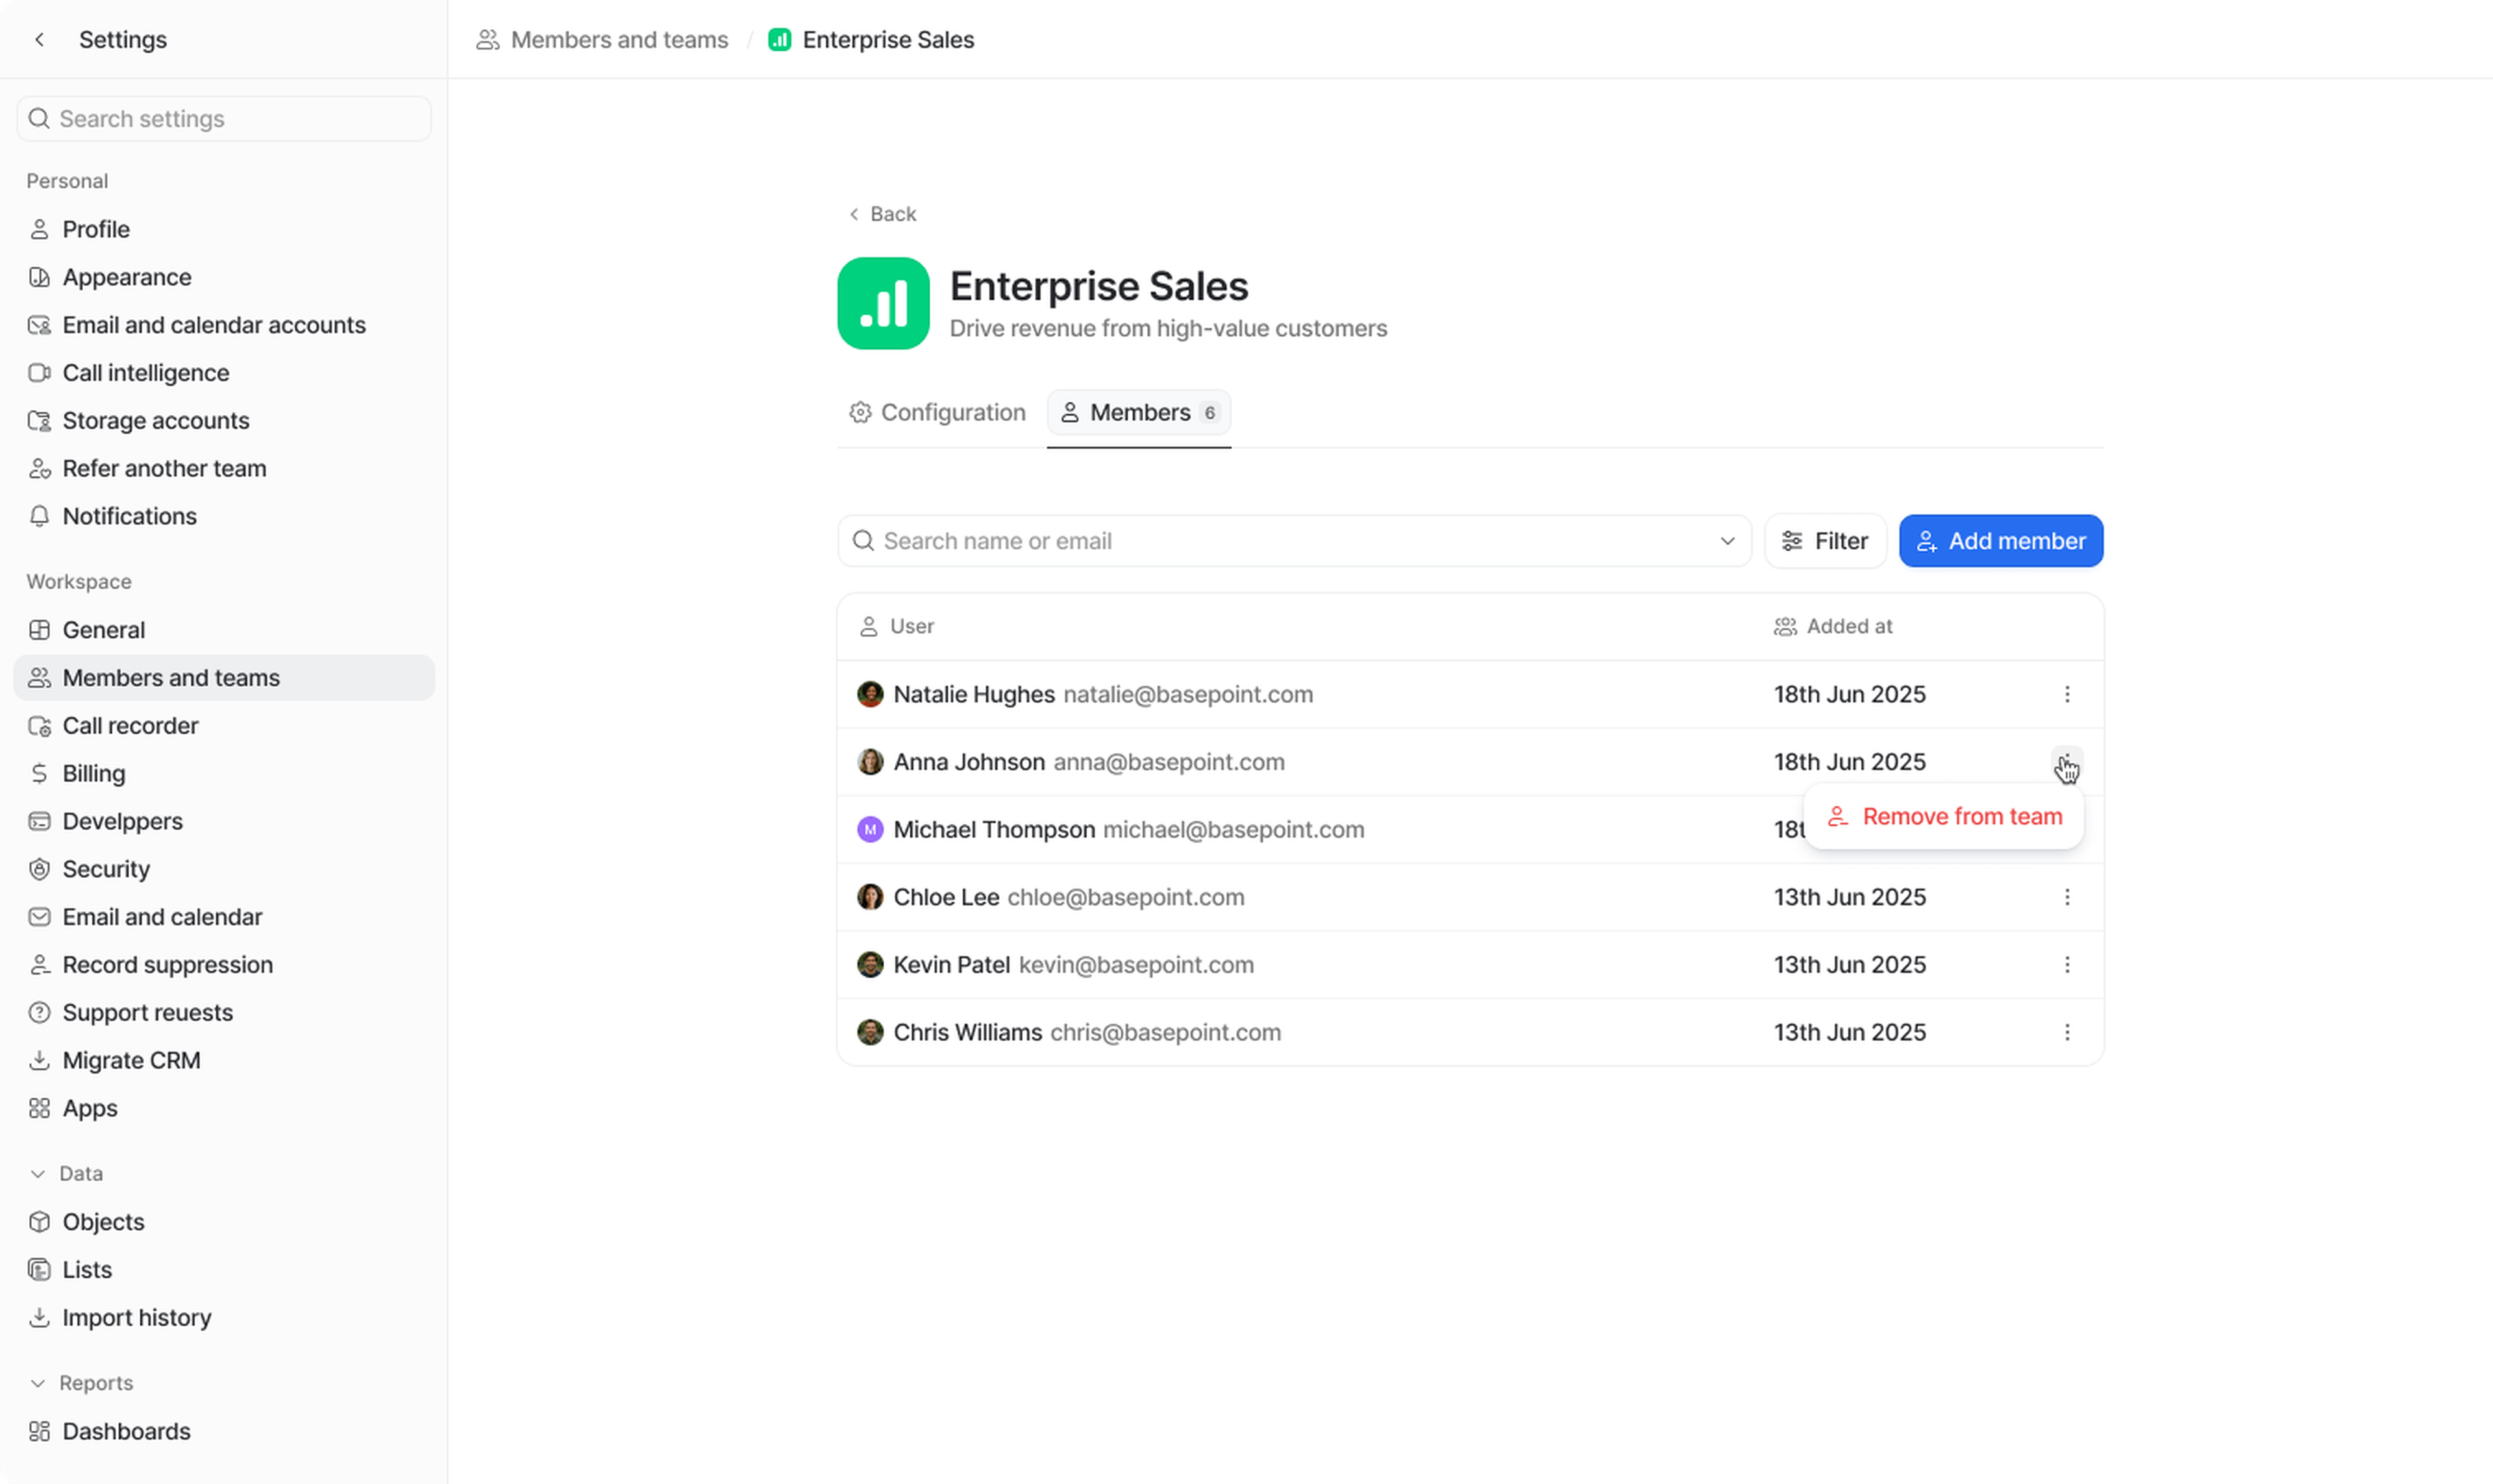This screenshot has width=2493, height=1484.
Task: Focus the Search settings field
Action: (224, 119)
